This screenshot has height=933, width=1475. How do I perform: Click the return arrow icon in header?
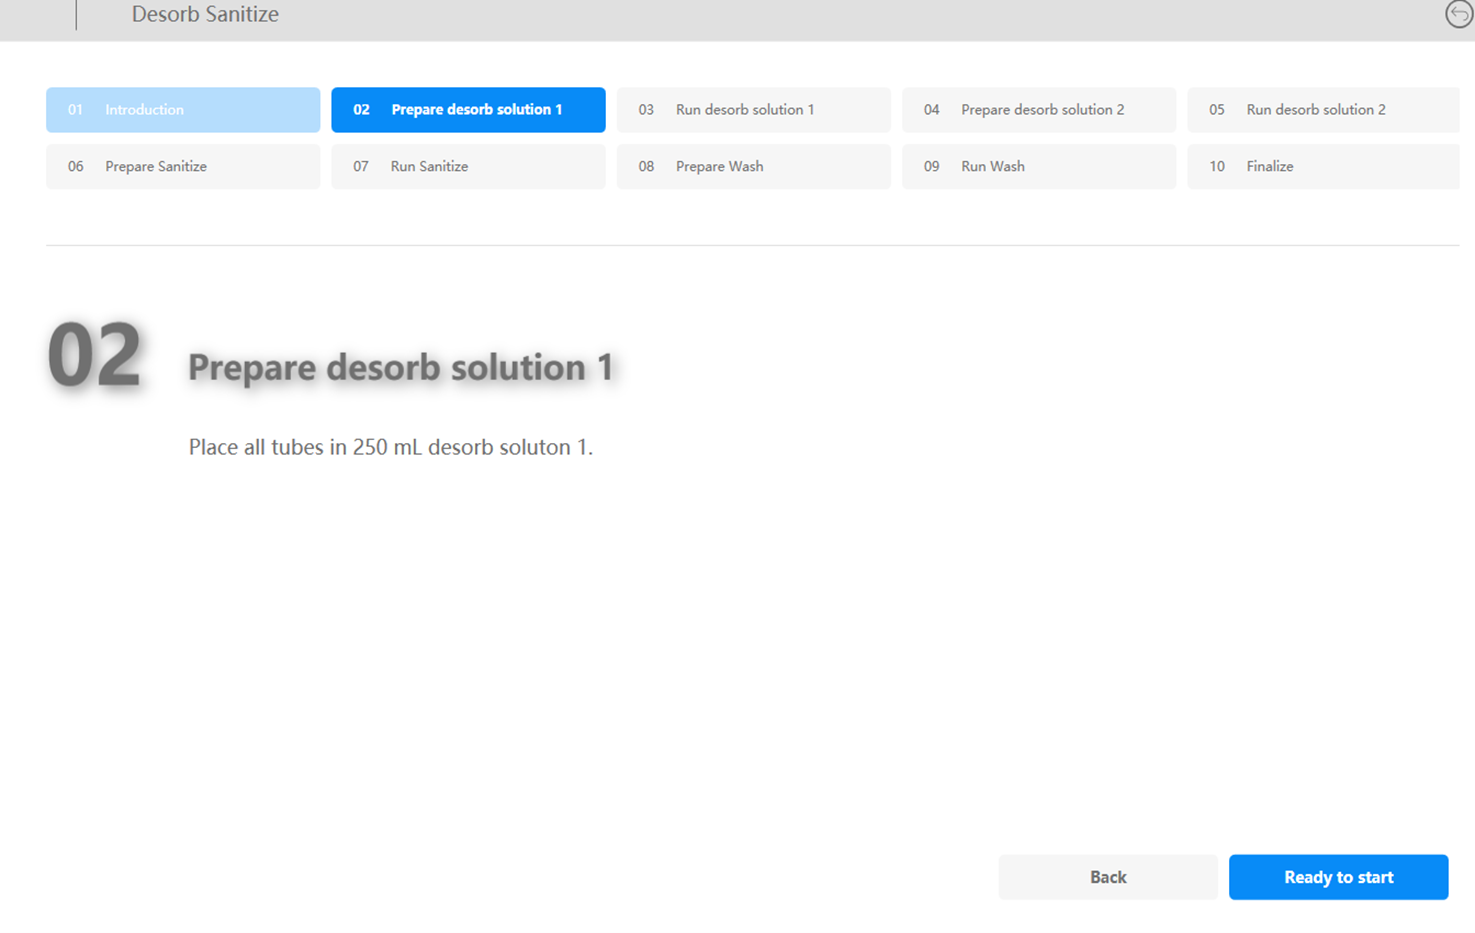[1458, 14]
